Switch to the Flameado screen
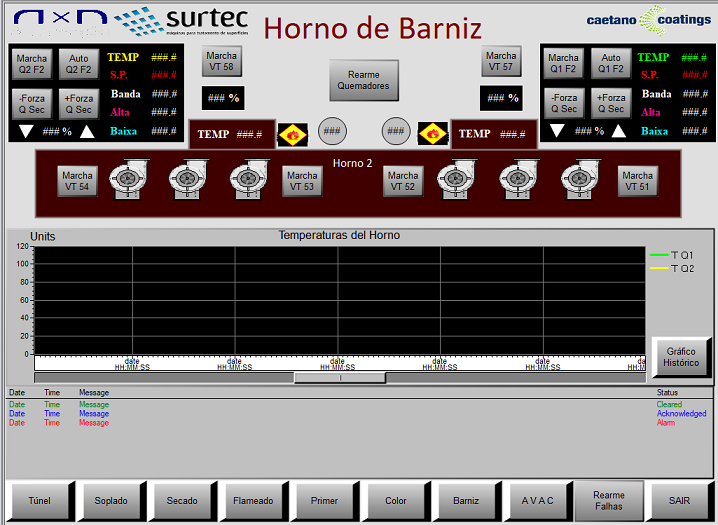 pos(253,500)
